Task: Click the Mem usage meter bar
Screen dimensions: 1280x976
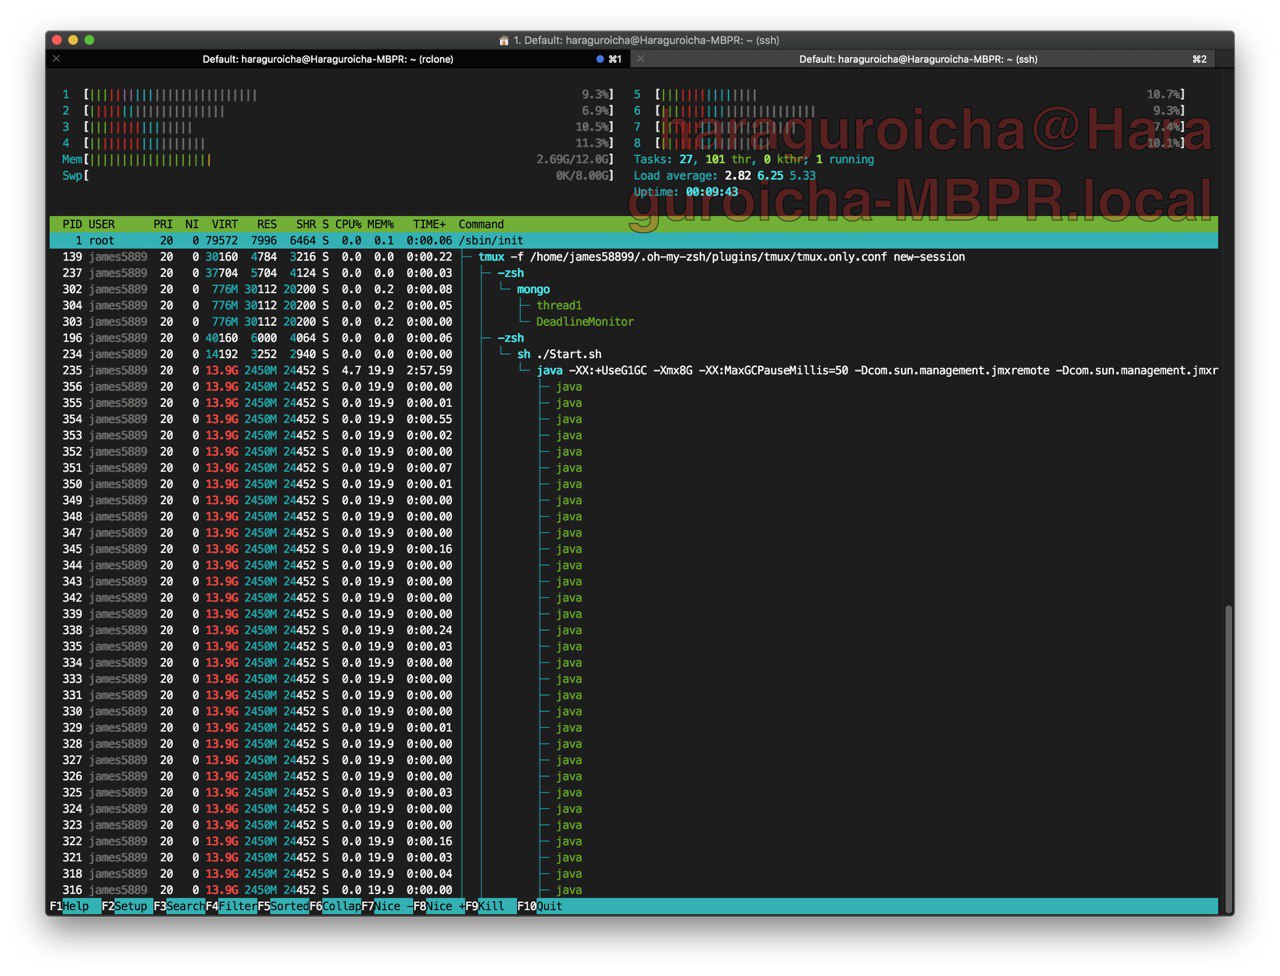Action: click(338, 159)
